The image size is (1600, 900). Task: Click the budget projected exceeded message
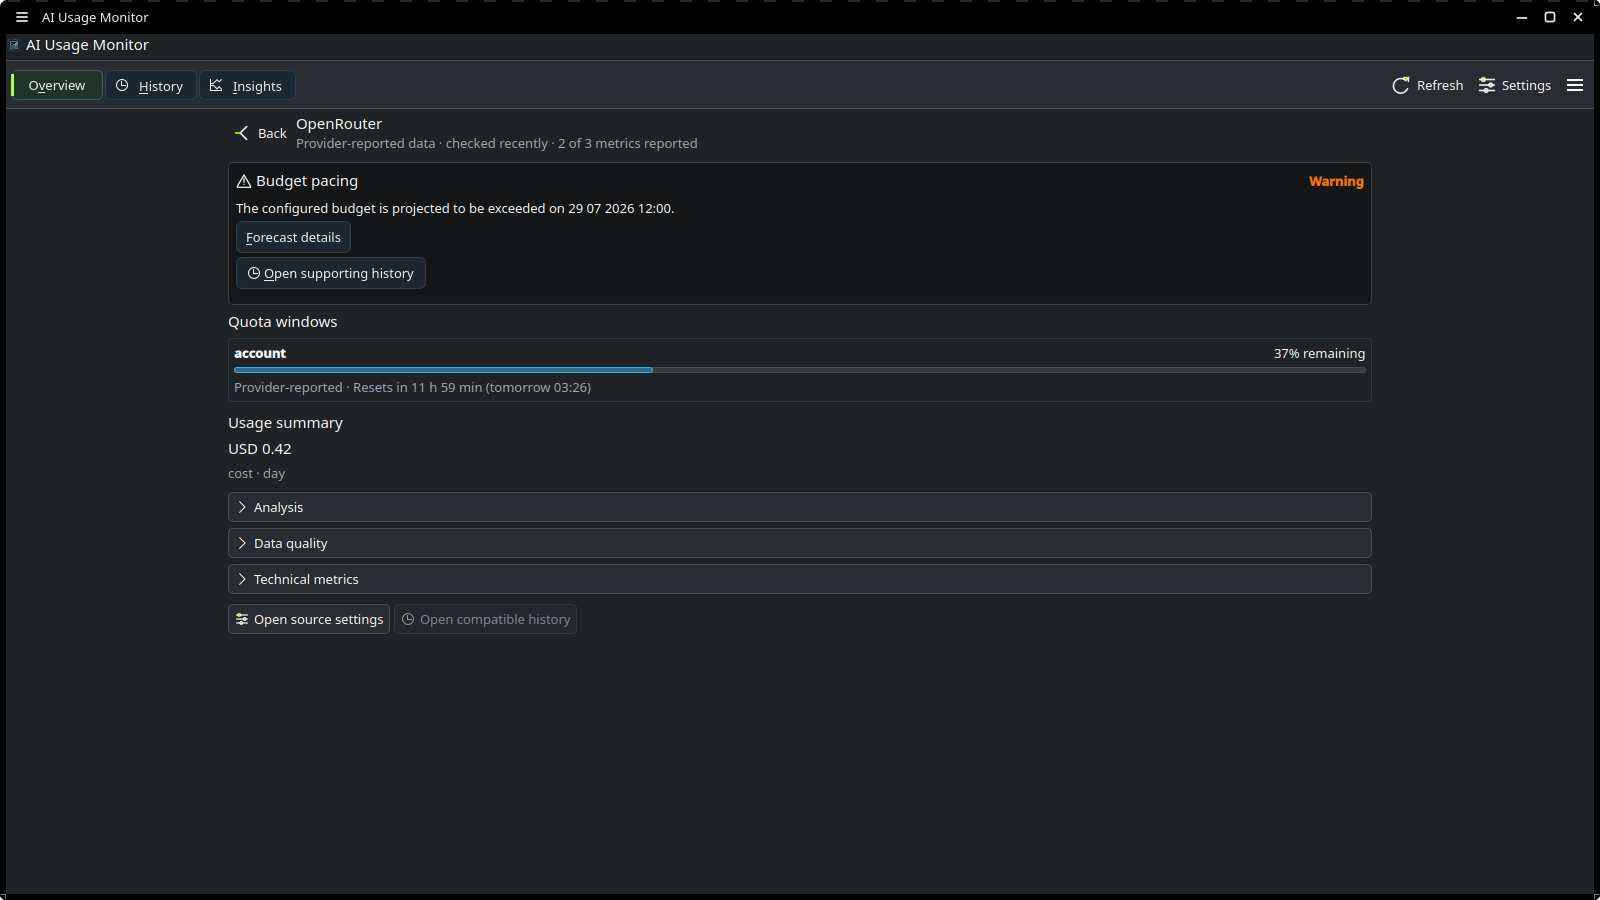click(455, 209)
